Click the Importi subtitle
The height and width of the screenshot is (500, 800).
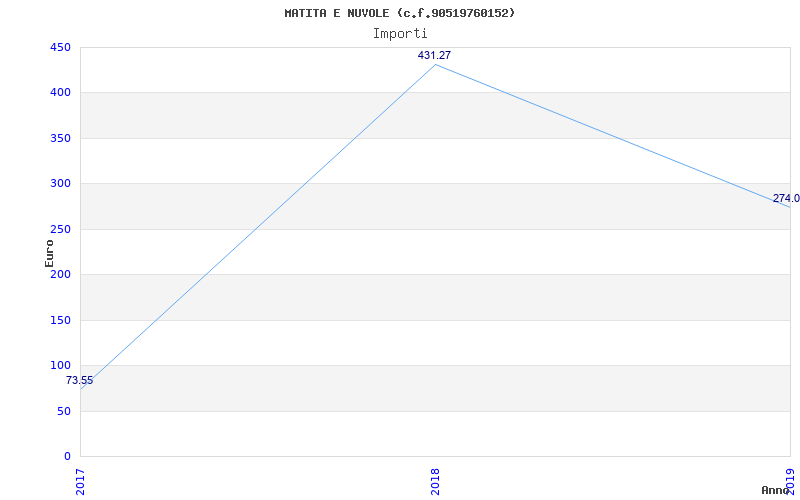400,33
